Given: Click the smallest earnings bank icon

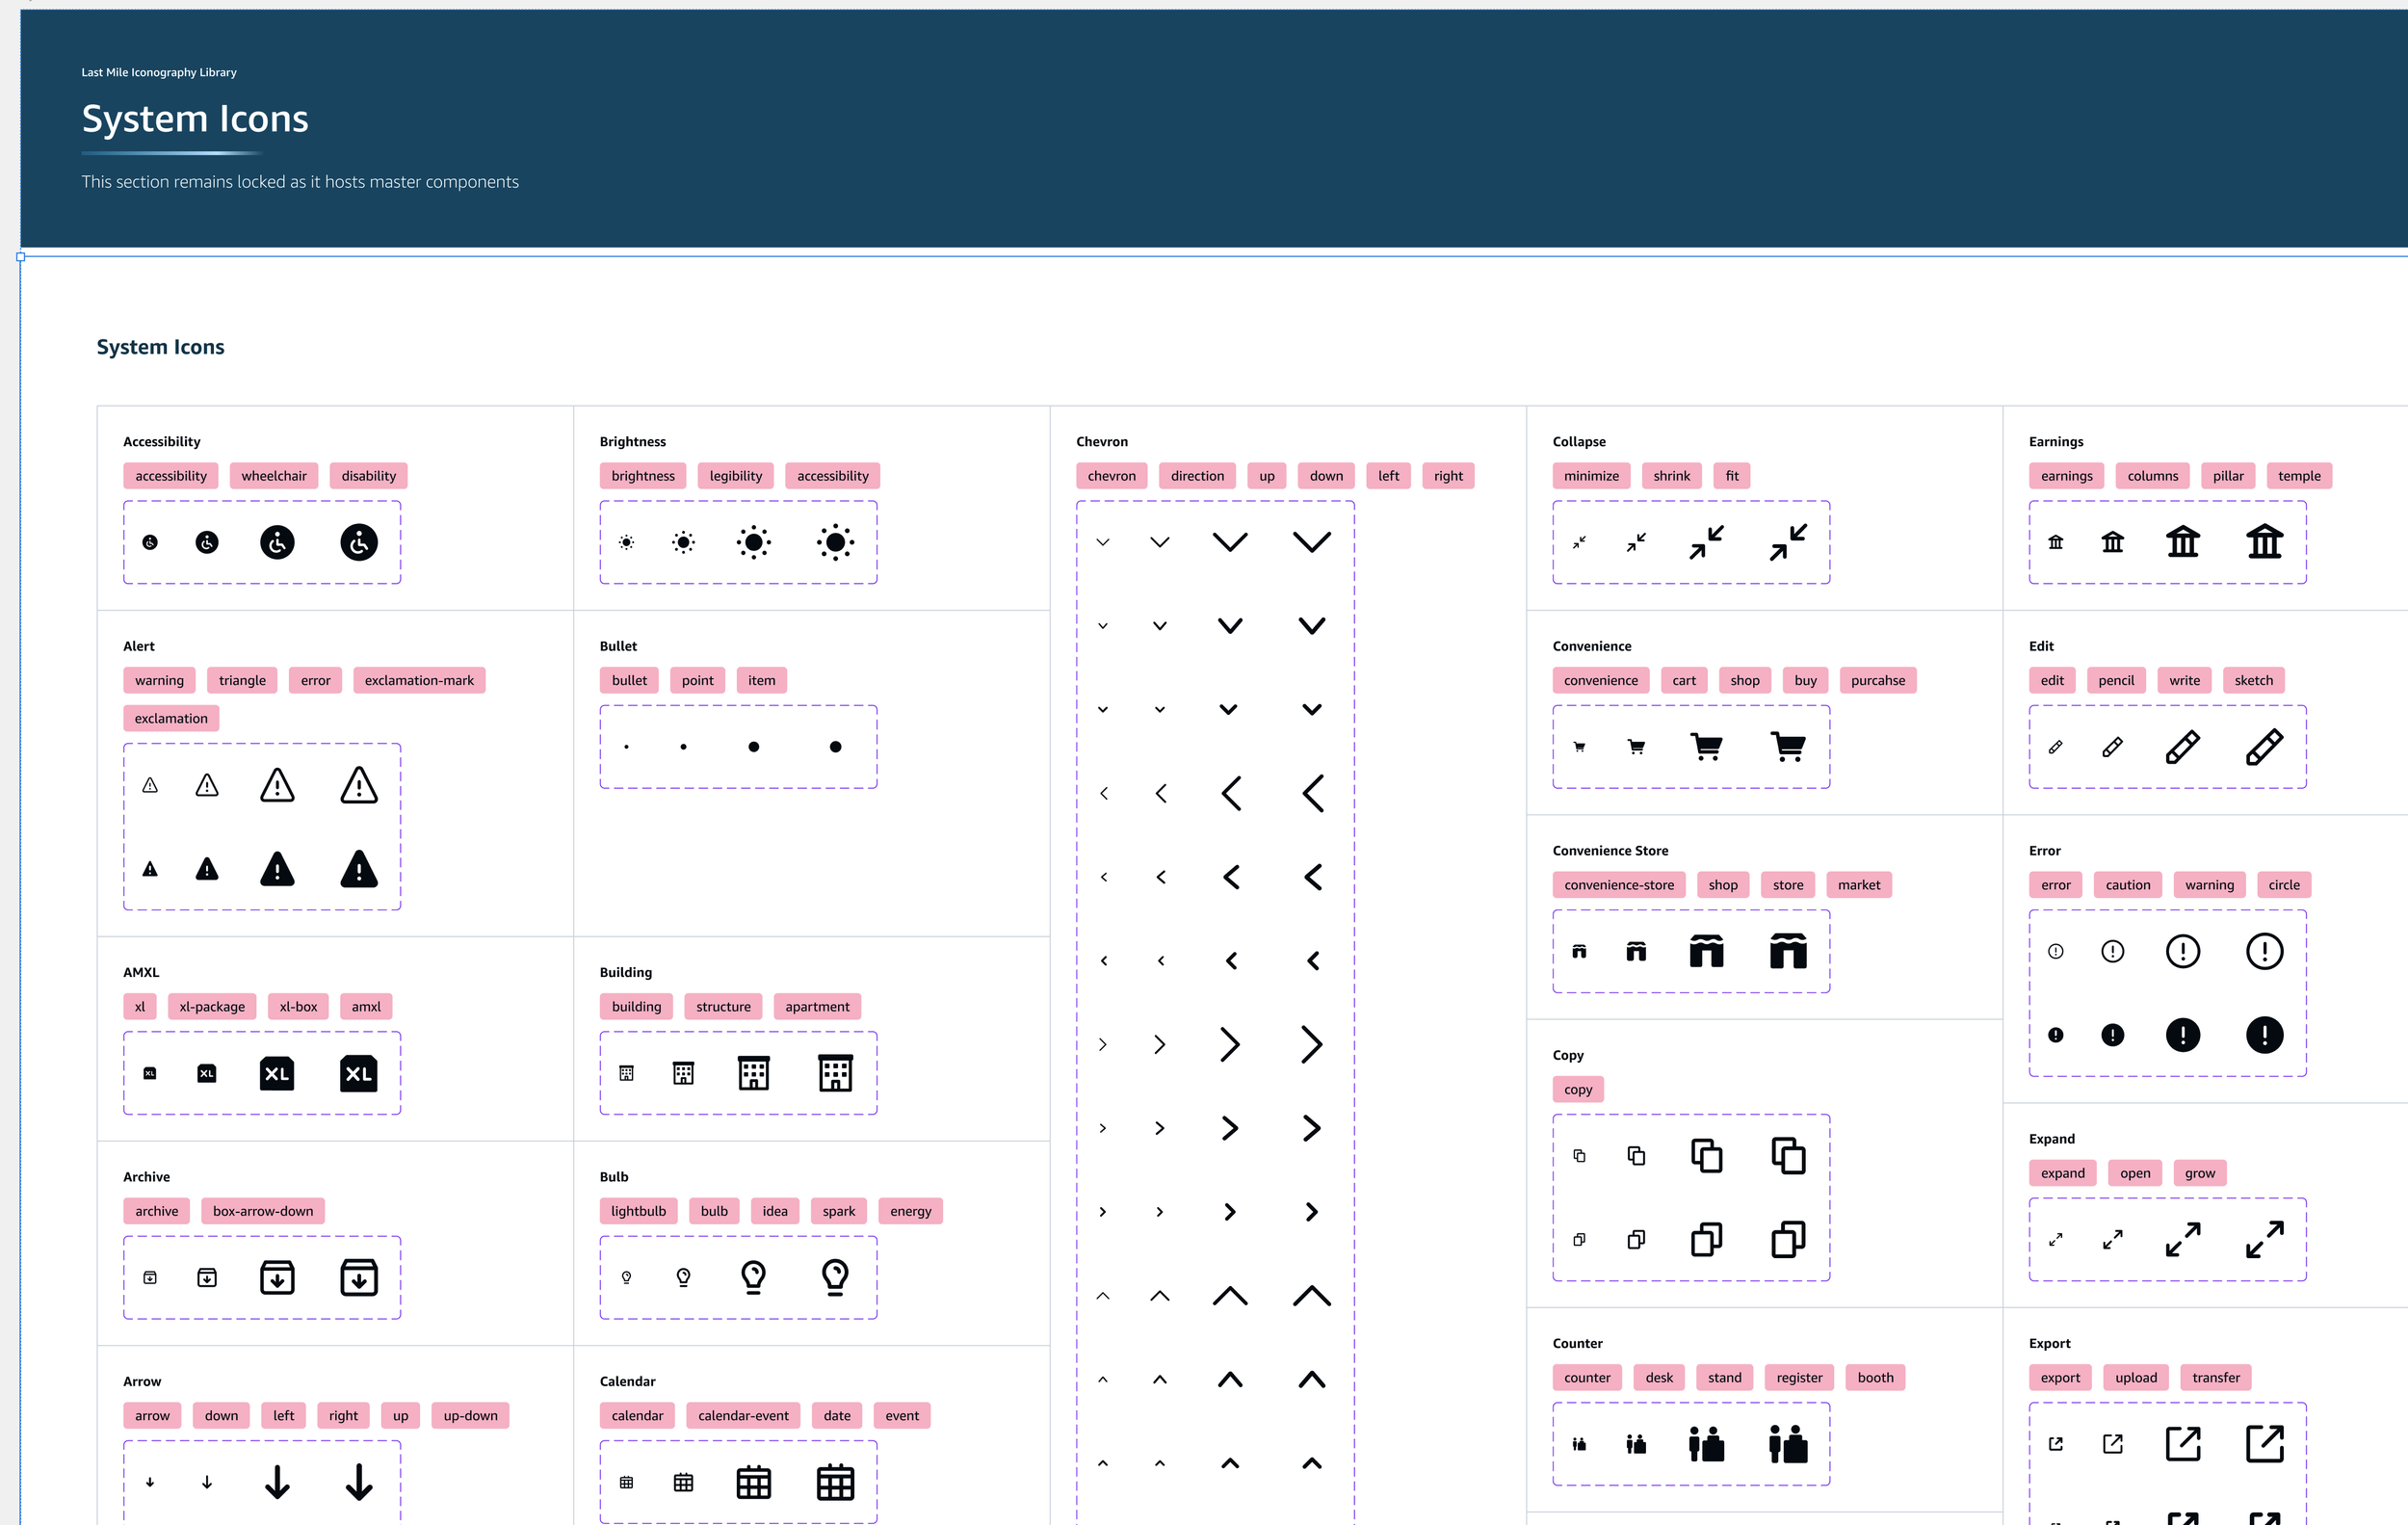Looking at the screenshot, I should pyautogui.click(x=2055, y=542).
